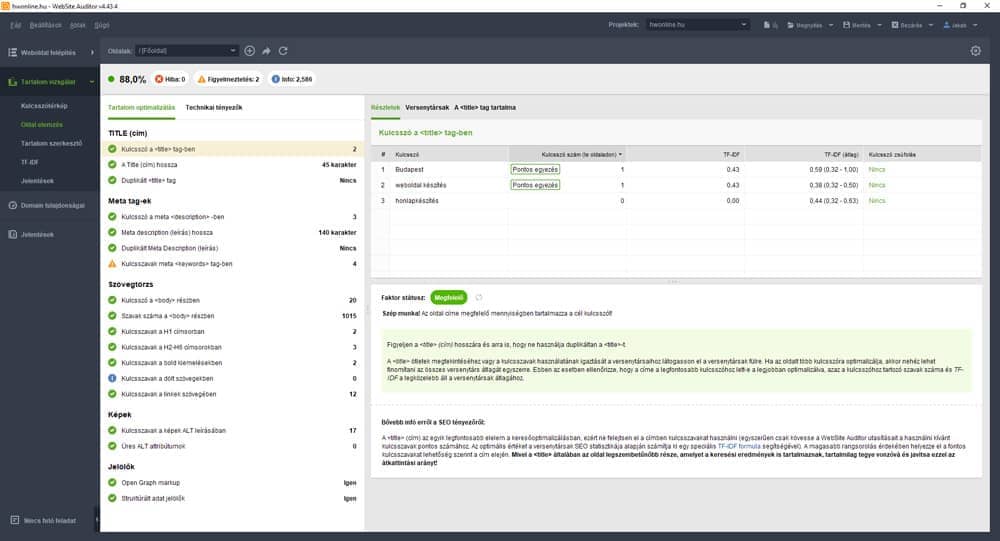Click the Bezárás close project icon
Screen dimensions: 1000x541
pyautogui.click(x=895, y=25)
